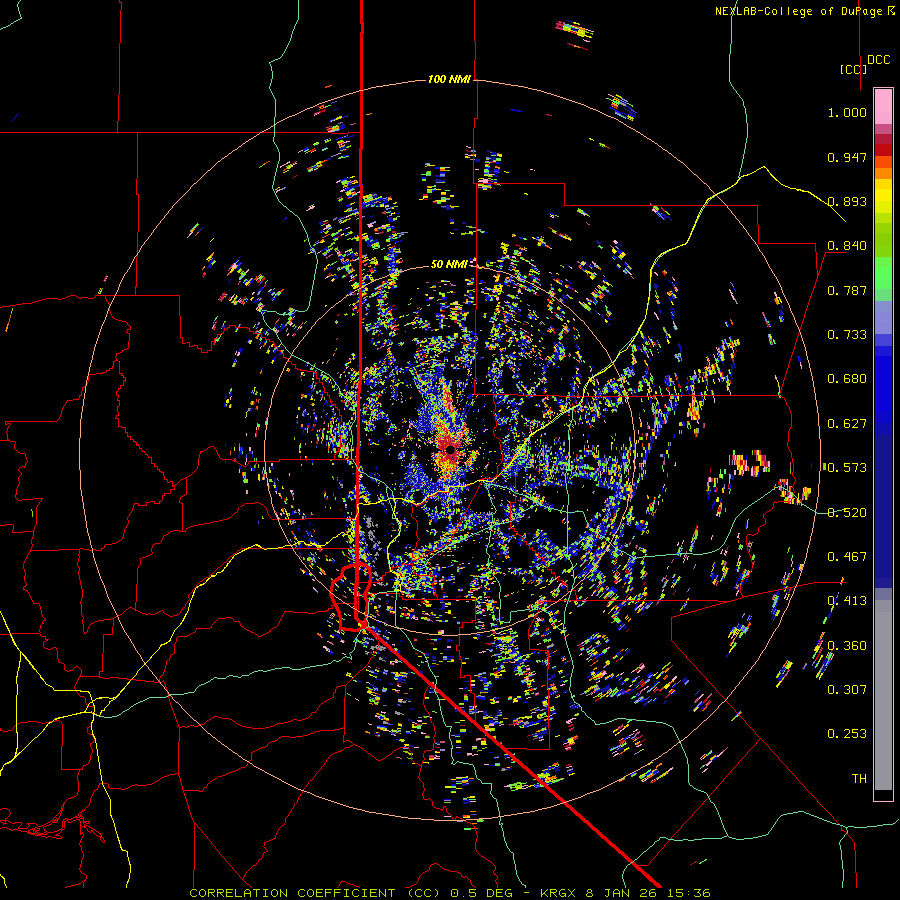
Task: Click the 100 NMI range ring label
Action: point(449,79)
